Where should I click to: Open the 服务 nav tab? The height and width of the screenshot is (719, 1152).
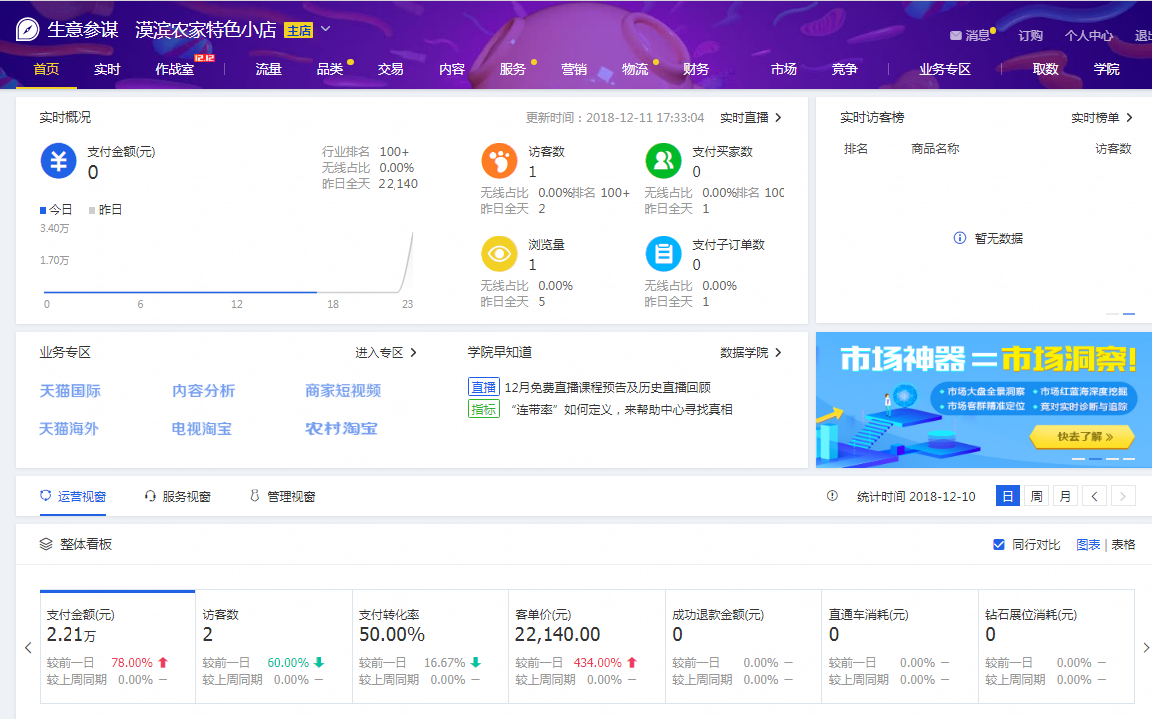513,69
